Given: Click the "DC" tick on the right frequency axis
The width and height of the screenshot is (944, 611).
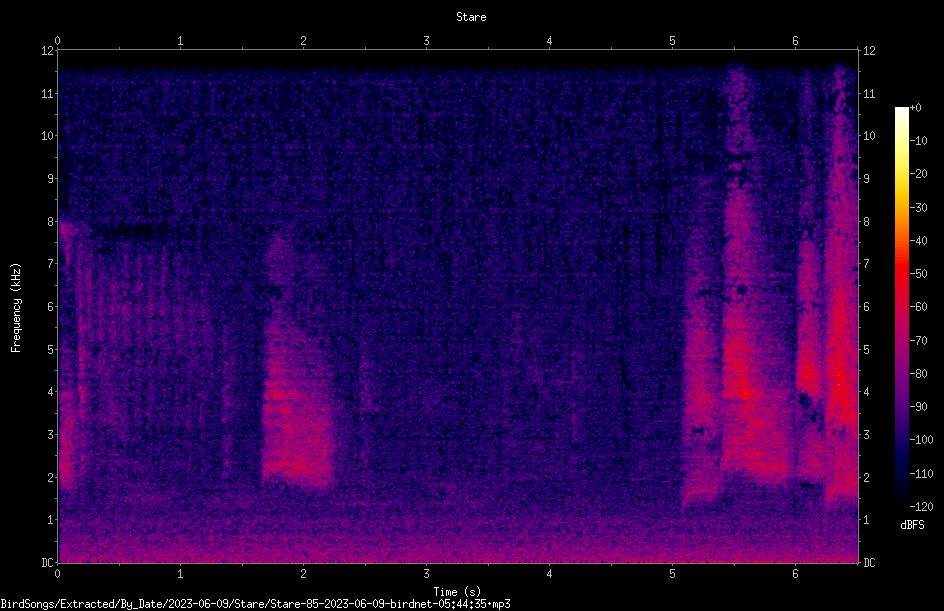Looking at the screenshot, I should tap(869, 563).
